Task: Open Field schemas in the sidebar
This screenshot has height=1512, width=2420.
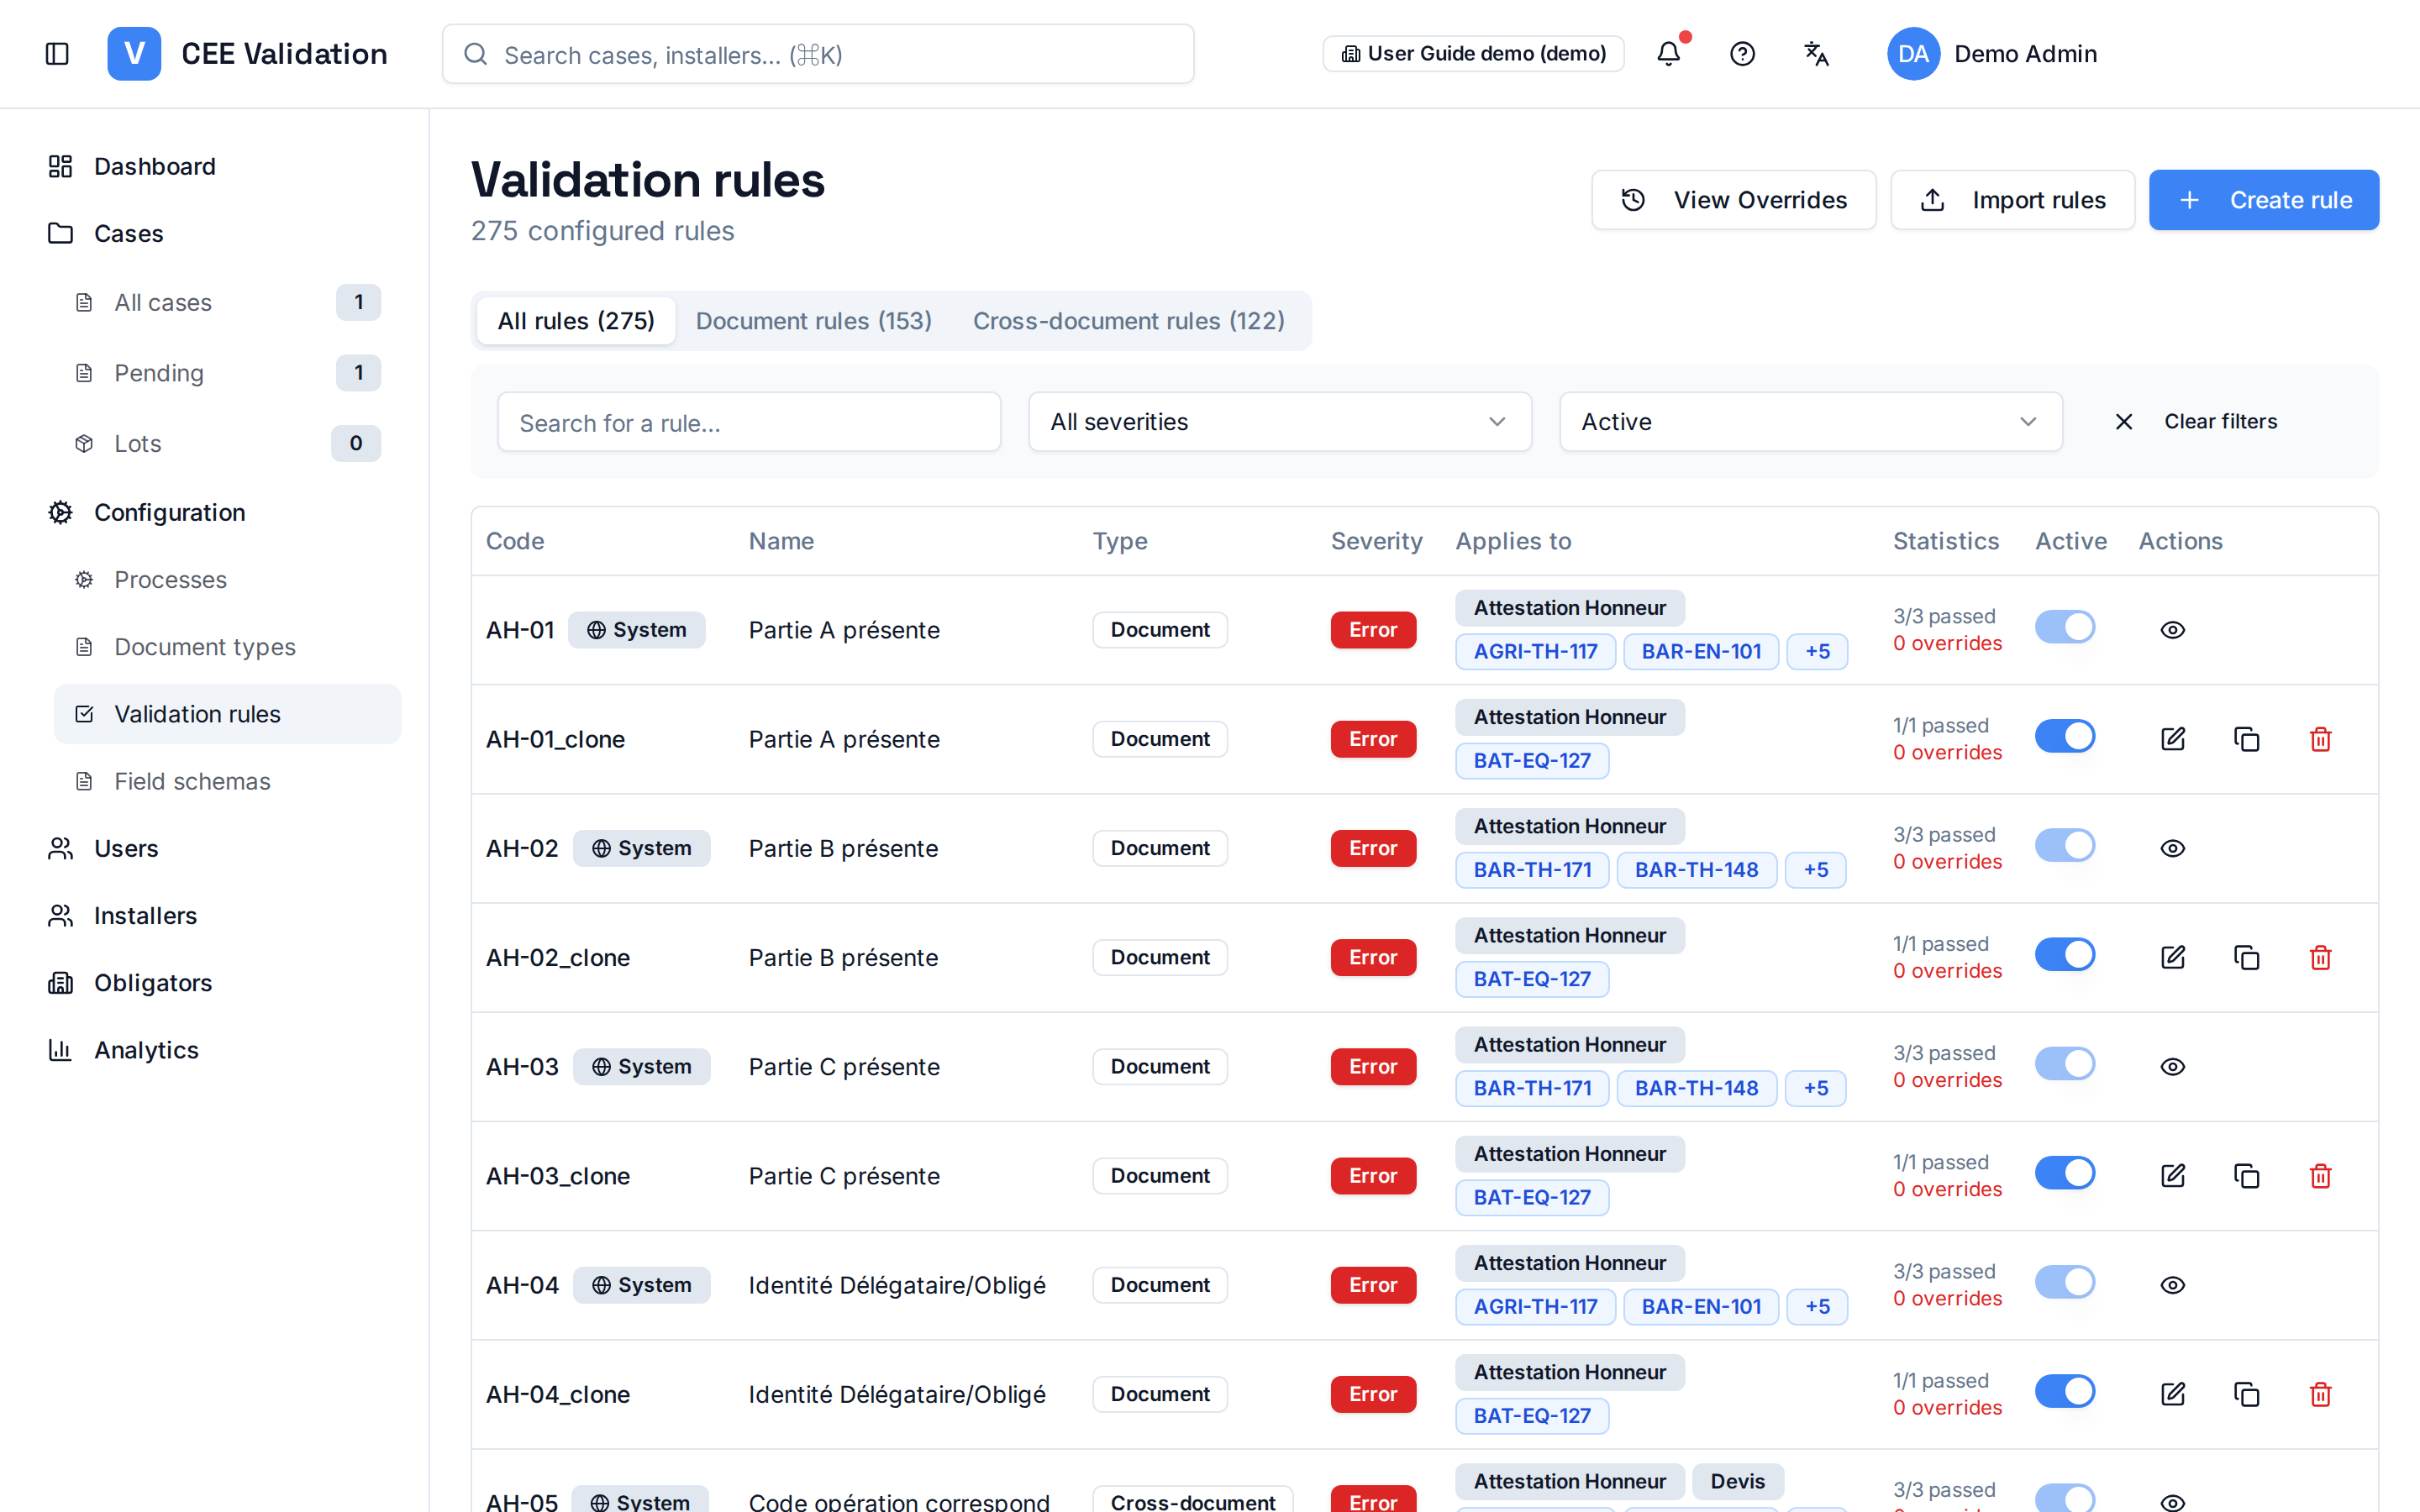Action: [x=227, y=781]
